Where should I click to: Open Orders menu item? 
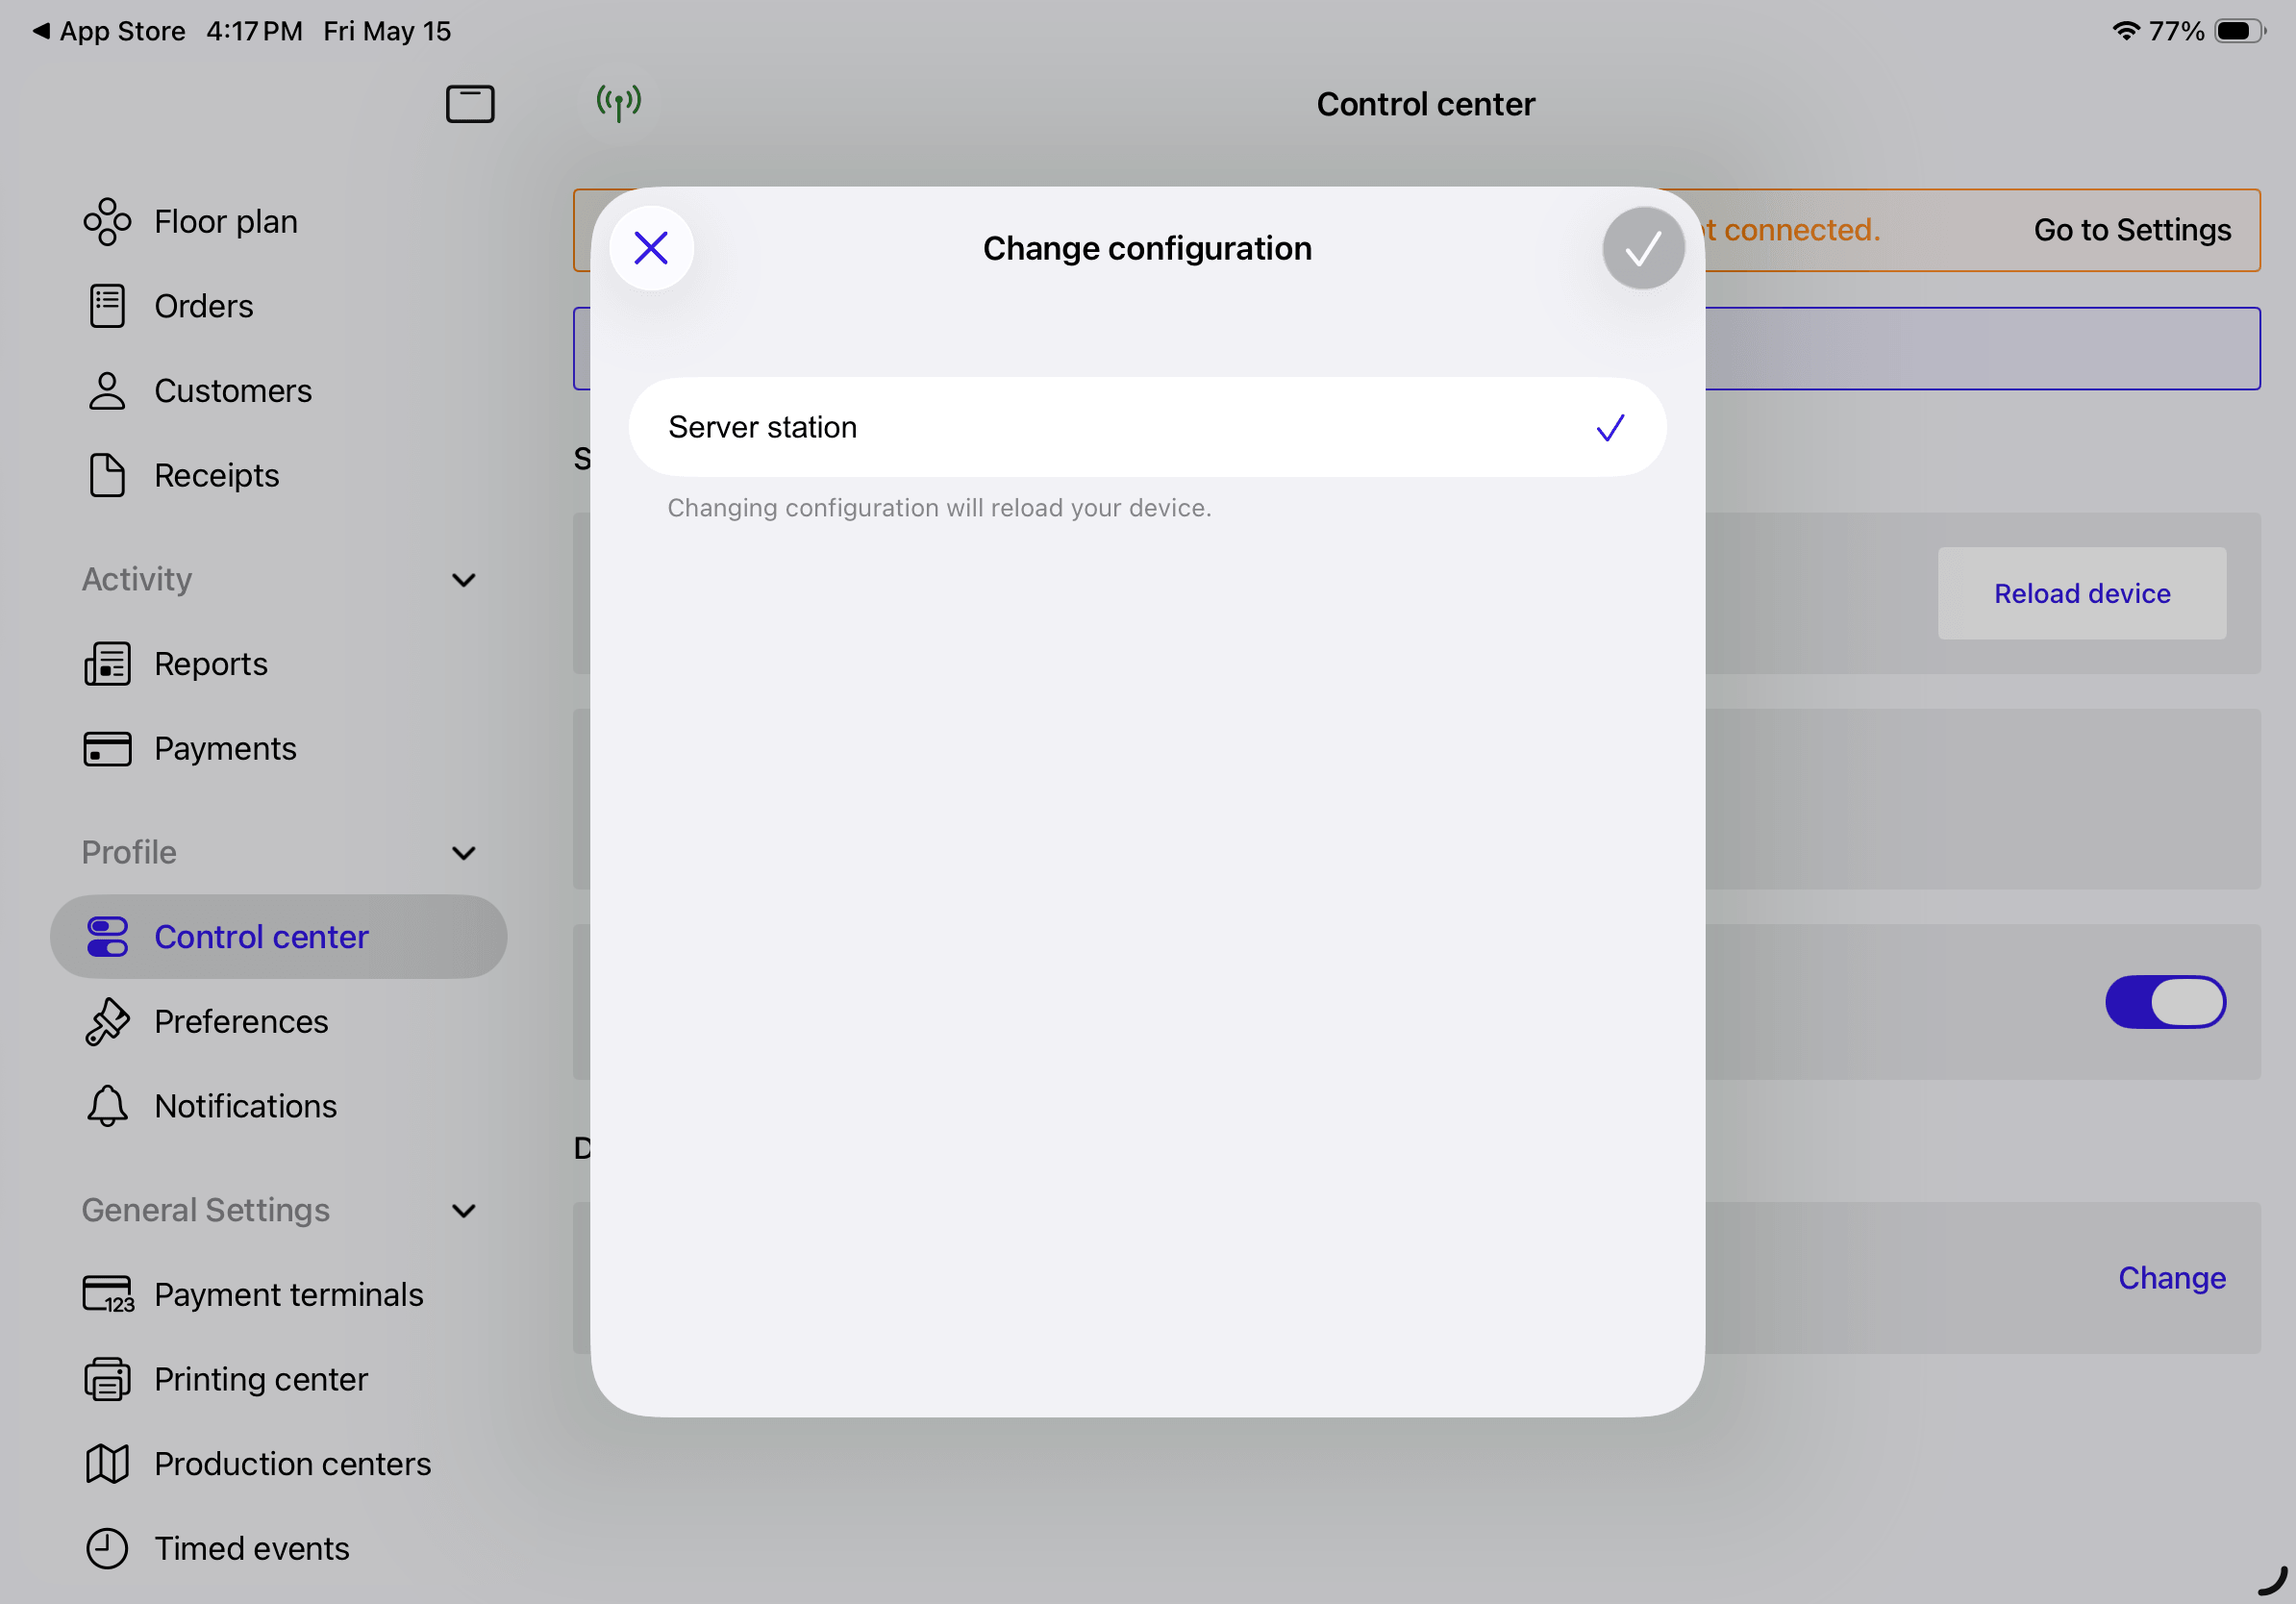(x=279, y=306)
